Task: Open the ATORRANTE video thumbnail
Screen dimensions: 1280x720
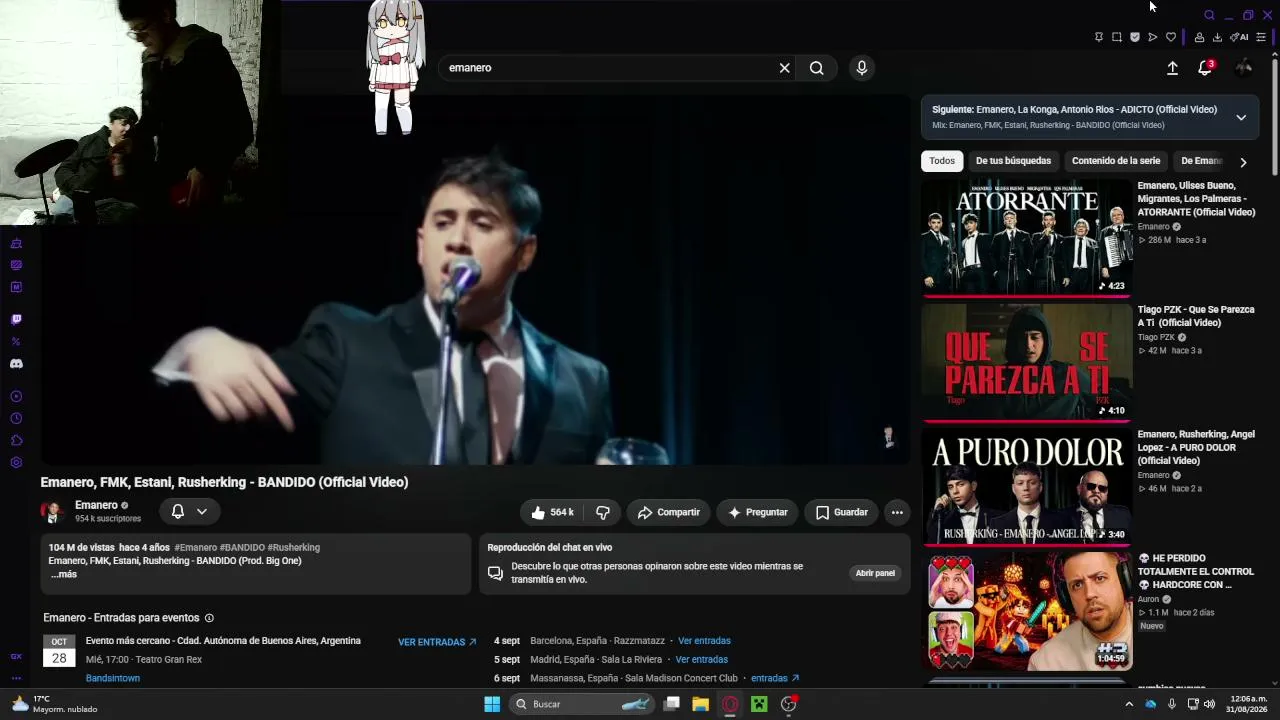Action: pyautogui.click(x=1027, y=238)
